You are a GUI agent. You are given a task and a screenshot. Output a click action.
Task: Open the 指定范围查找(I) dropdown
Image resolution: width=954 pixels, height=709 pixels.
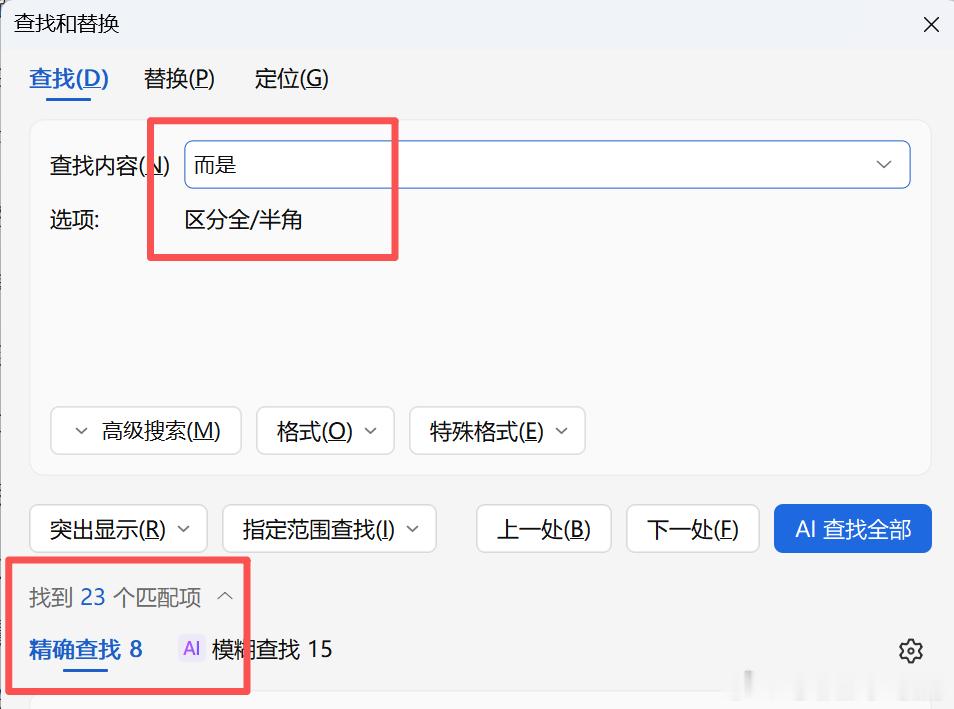point(330,529)
